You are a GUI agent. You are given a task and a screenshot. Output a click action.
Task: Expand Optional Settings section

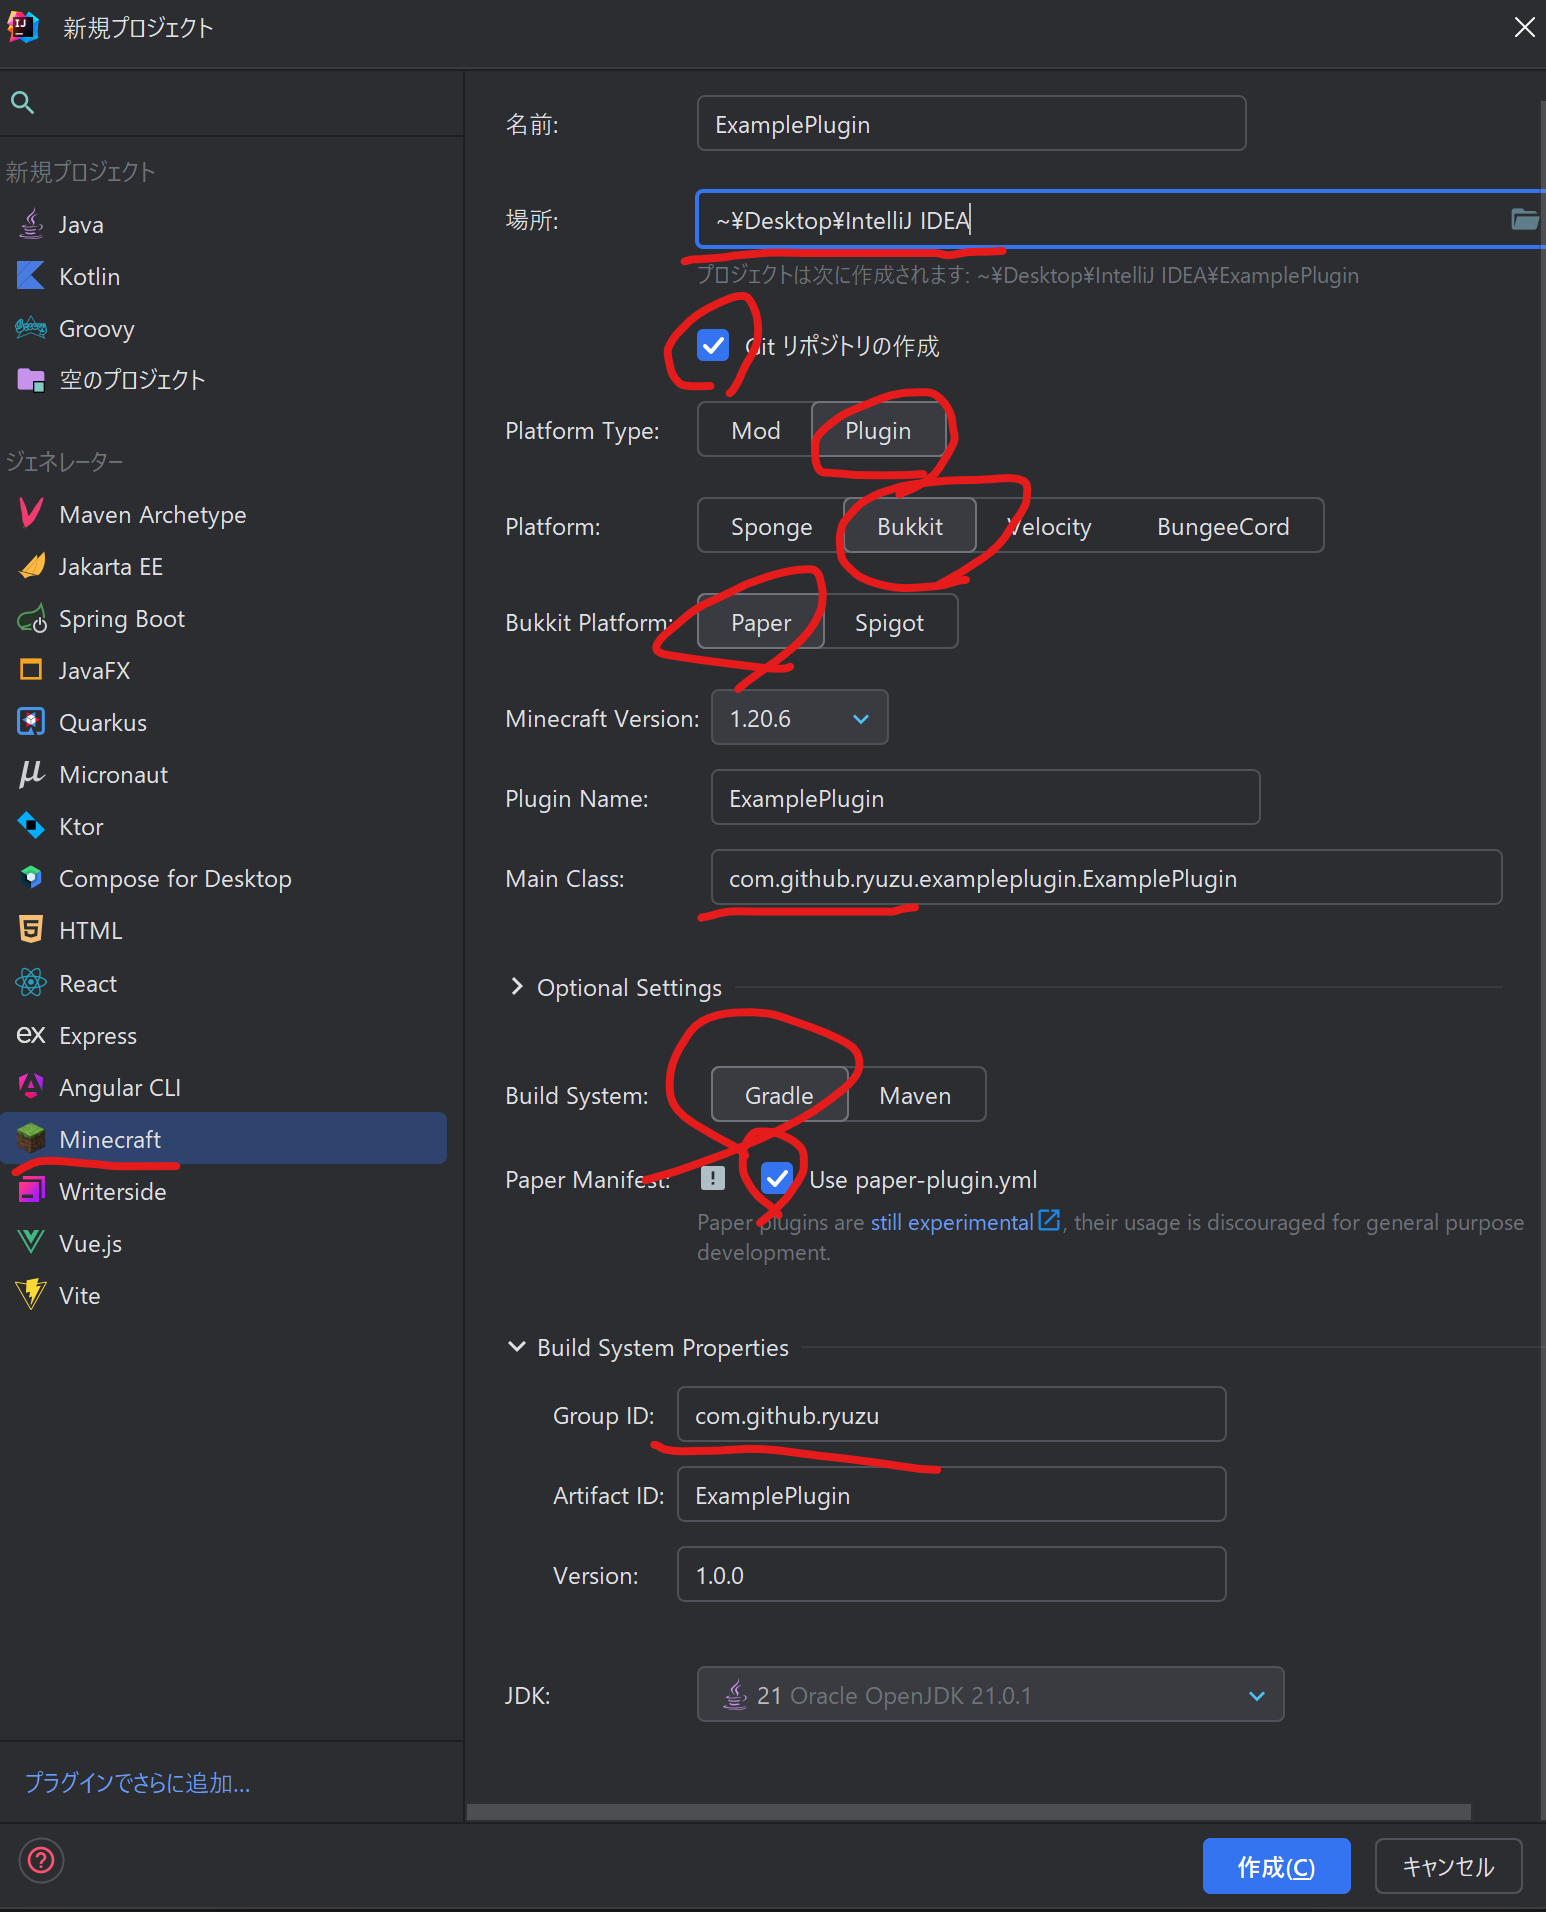614,987
